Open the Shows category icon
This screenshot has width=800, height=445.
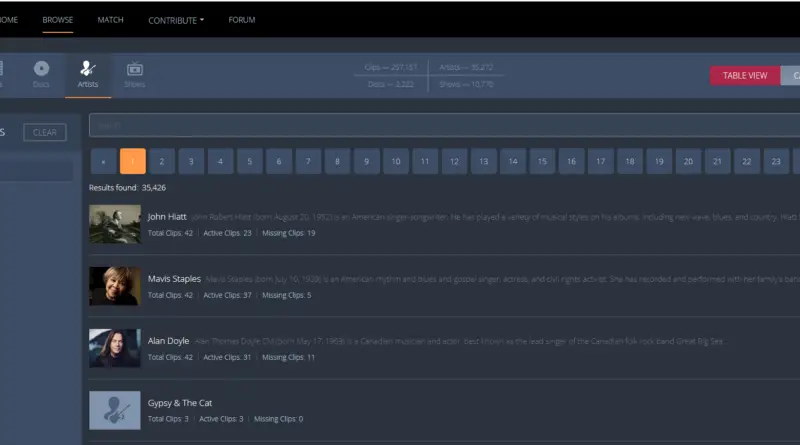(135, 75)
